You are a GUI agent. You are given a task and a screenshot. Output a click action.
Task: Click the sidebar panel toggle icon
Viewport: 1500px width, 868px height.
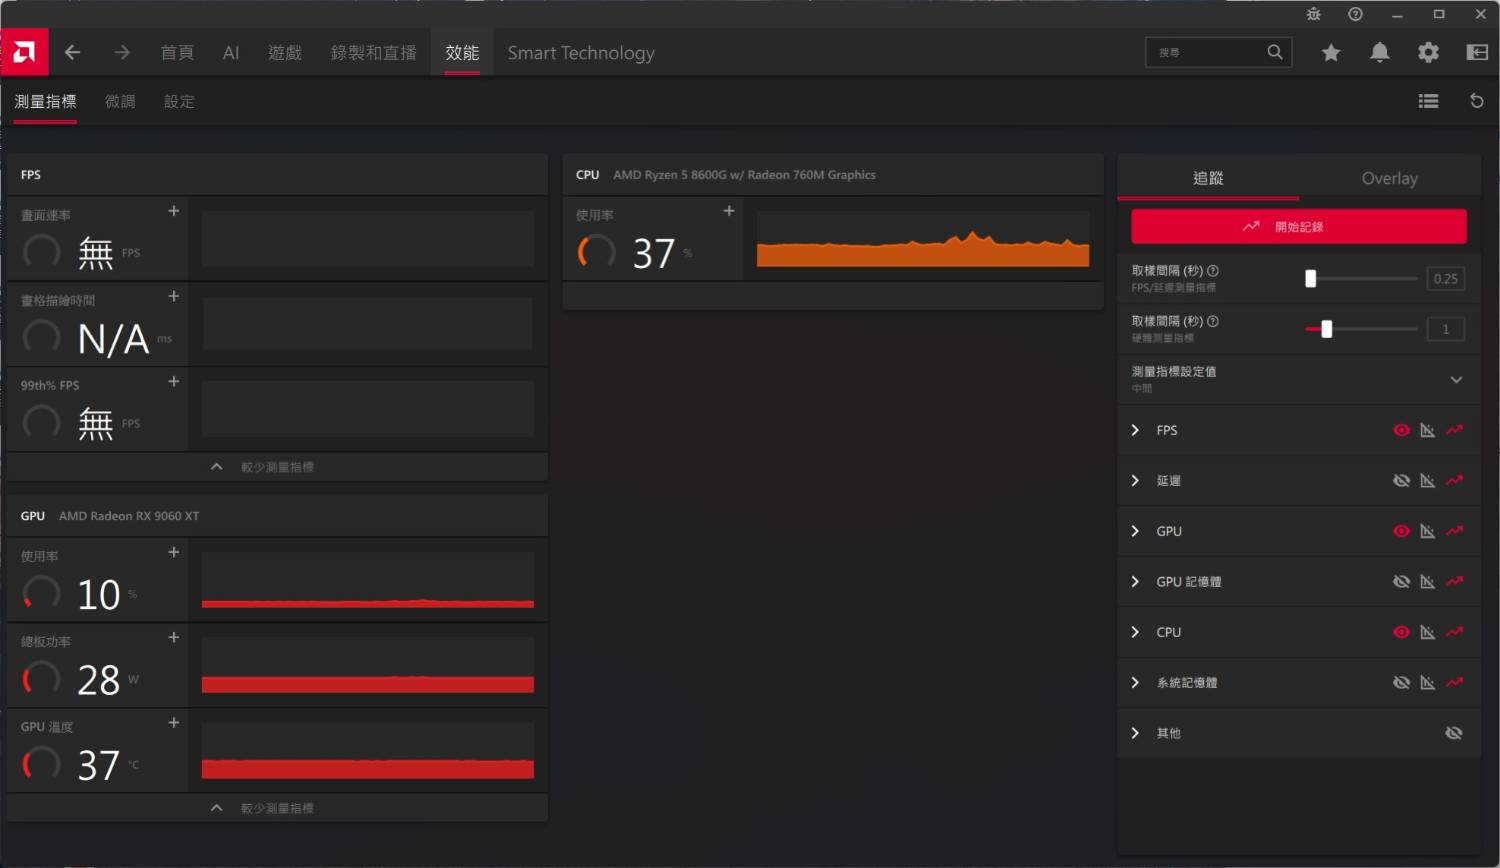coord(1477,52)
